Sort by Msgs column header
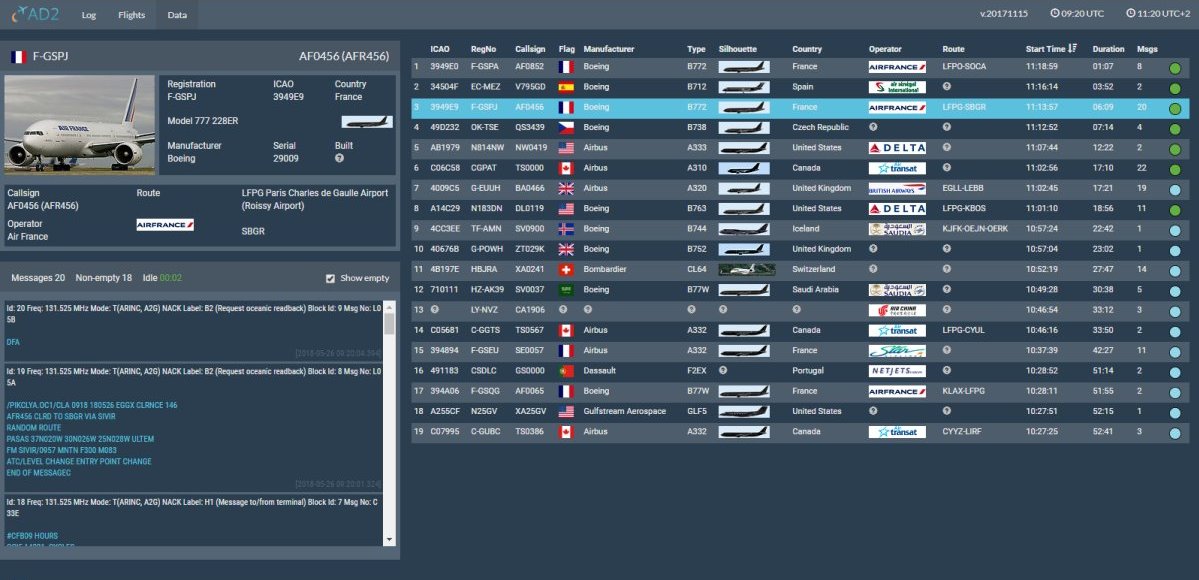The image size is (1199, 580). (x=1147, y=49)
